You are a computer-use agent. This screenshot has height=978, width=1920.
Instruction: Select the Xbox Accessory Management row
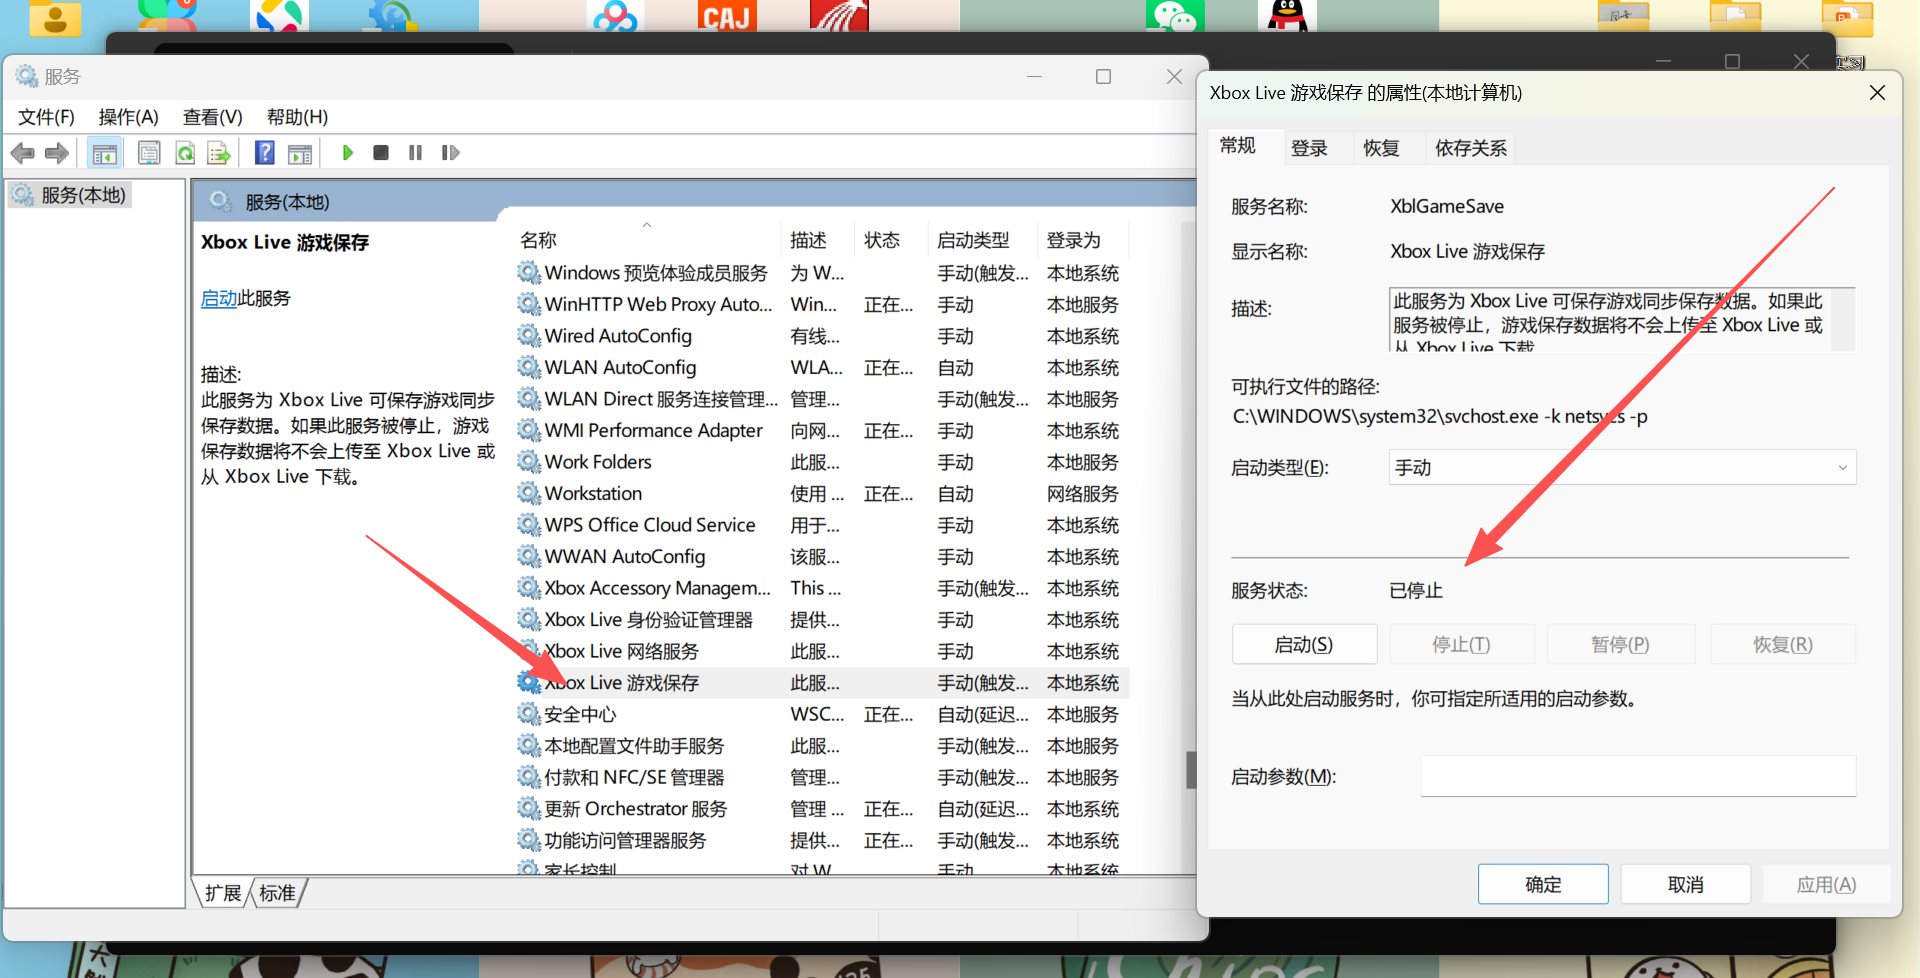point(822,588)
